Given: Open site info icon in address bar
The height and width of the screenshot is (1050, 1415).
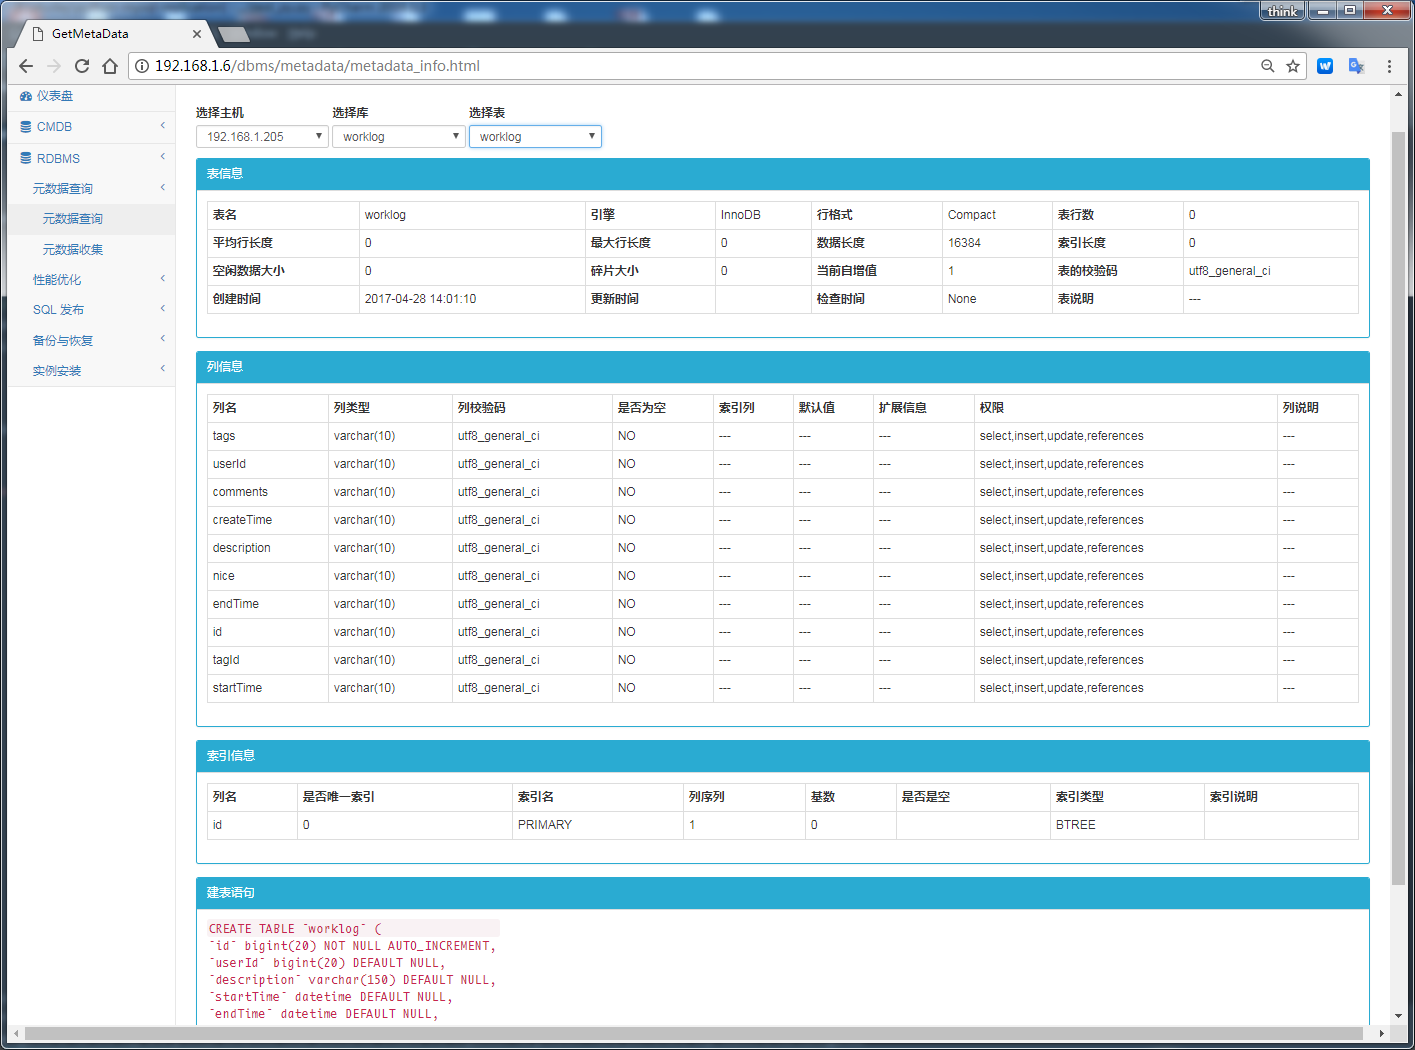Looking at the screenshot, I should (142, 66).
